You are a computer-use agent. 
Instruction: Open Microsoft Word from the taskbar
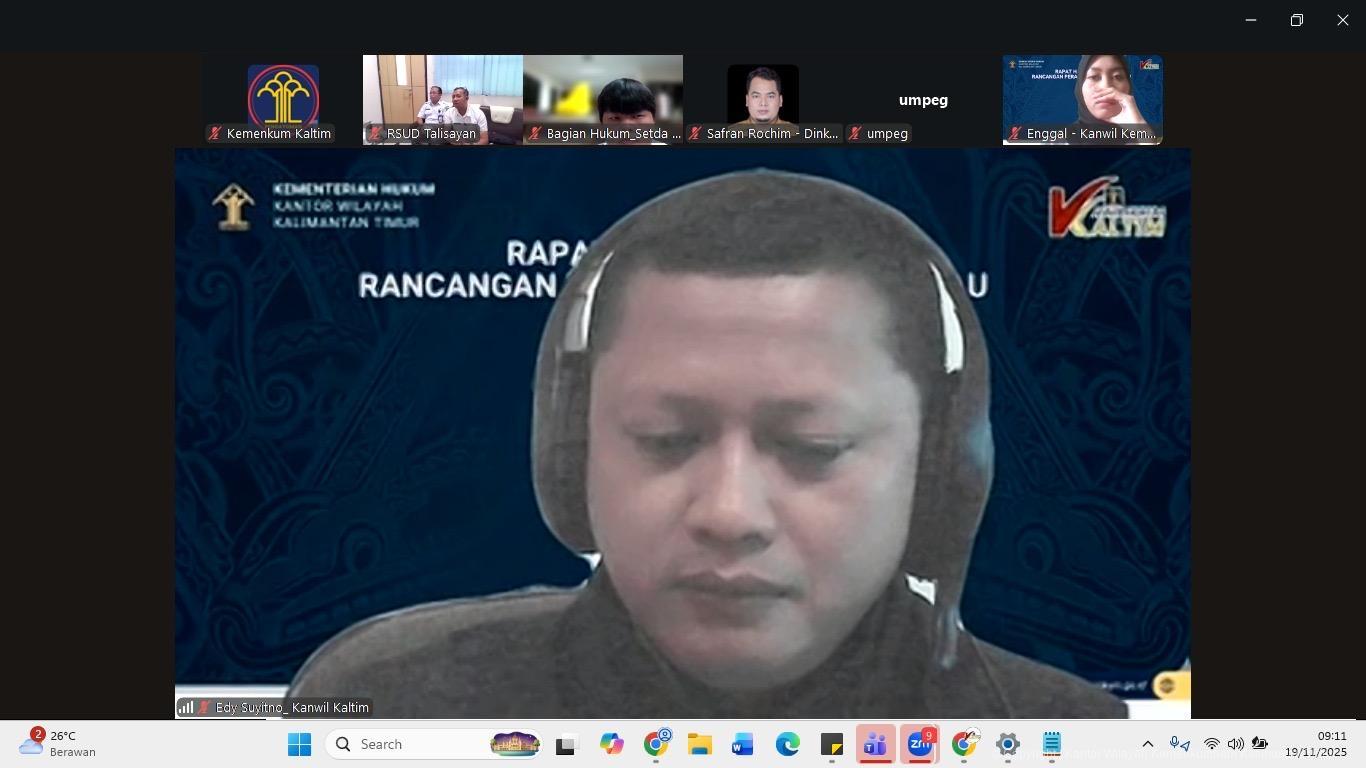[742, 744]
